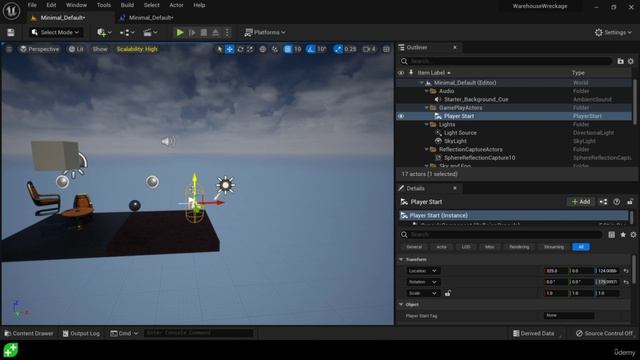Collapse the Audio folder in Outliner
The width and height of the screenshot is (640, 360).
pyautogui.click(x=427, y=91)
